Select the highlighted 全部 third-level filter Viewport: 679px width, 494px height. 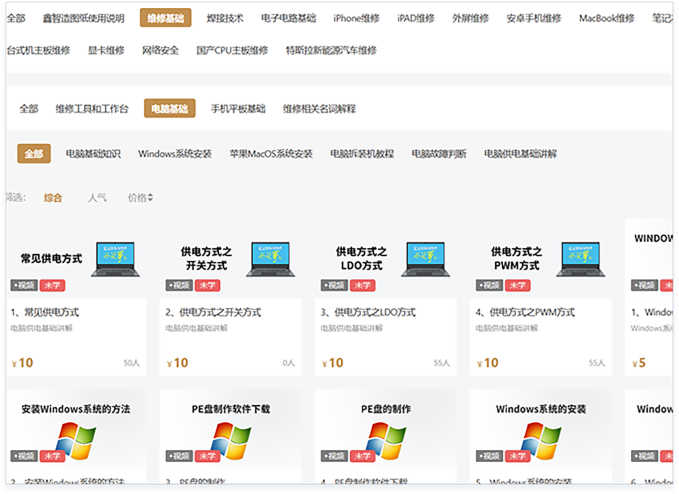(x=34, y=154)
